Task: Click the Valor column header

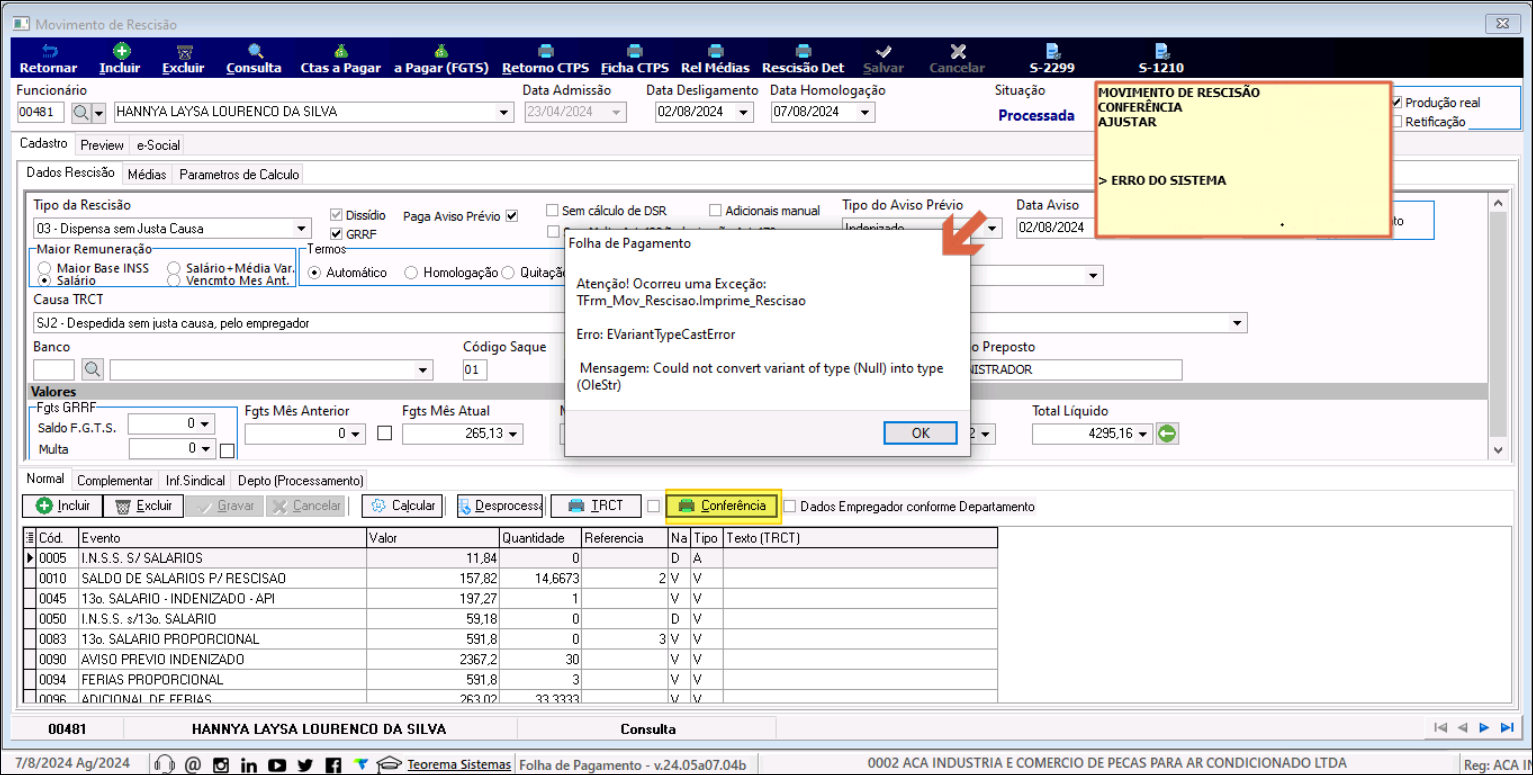Action: click(x=433, y=538)
